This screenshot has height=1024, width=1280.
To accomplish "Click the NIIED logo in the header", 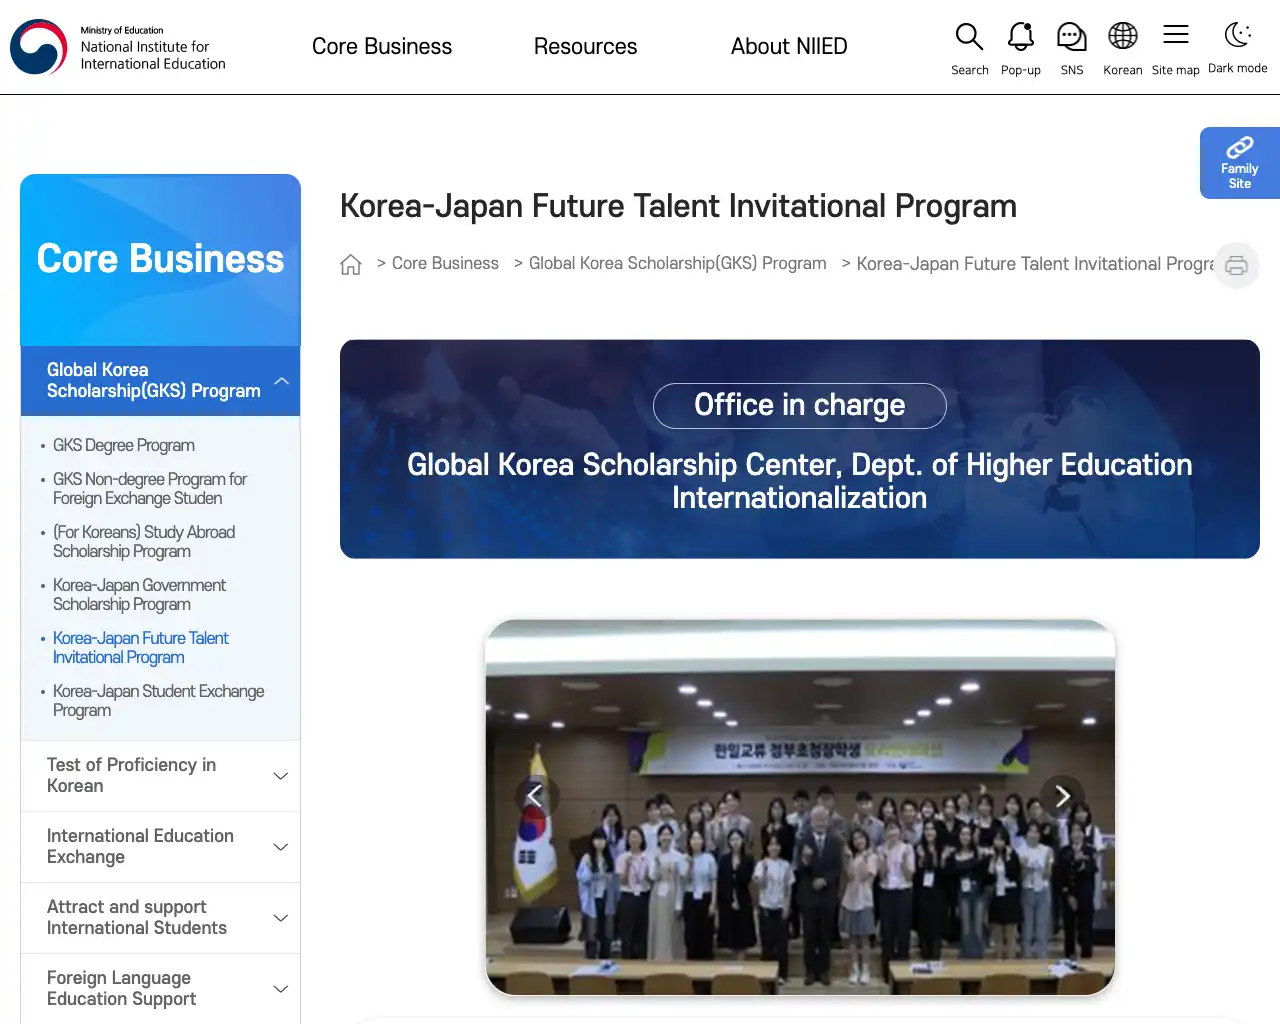I will coord(118,47).
